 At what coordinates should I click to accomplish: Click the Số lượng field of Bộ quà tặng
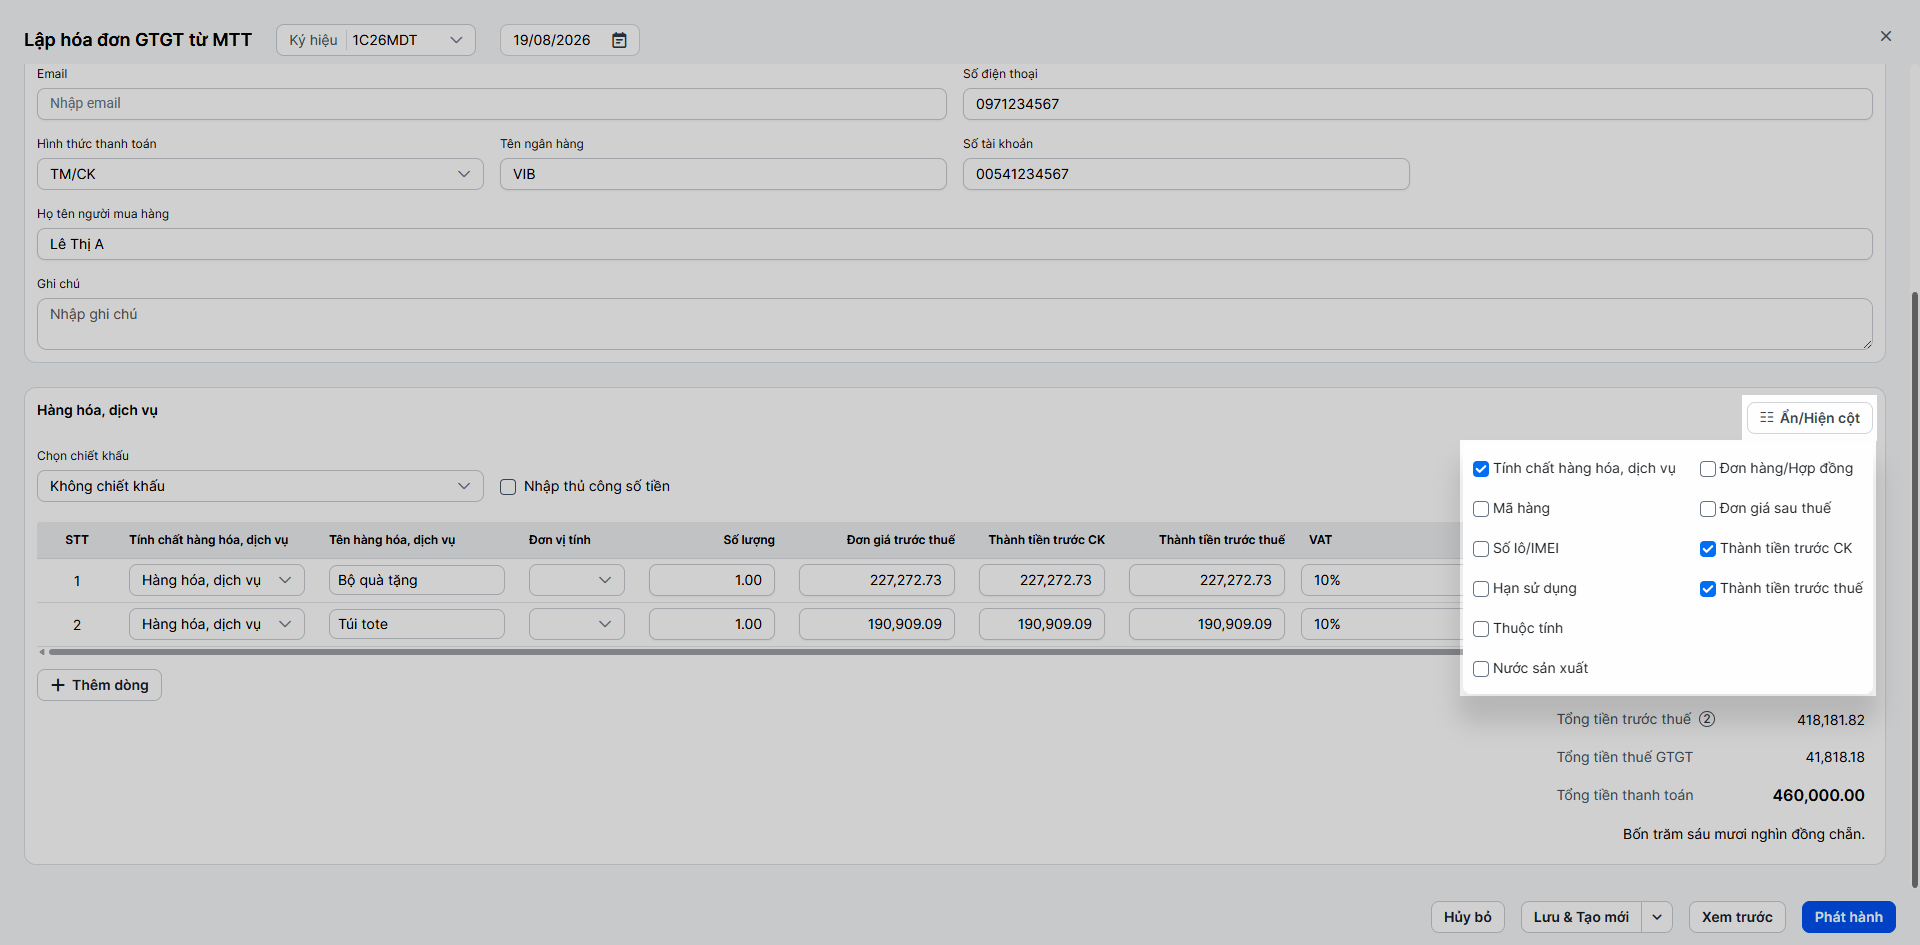pyautogui.click(x=712, y=580)
